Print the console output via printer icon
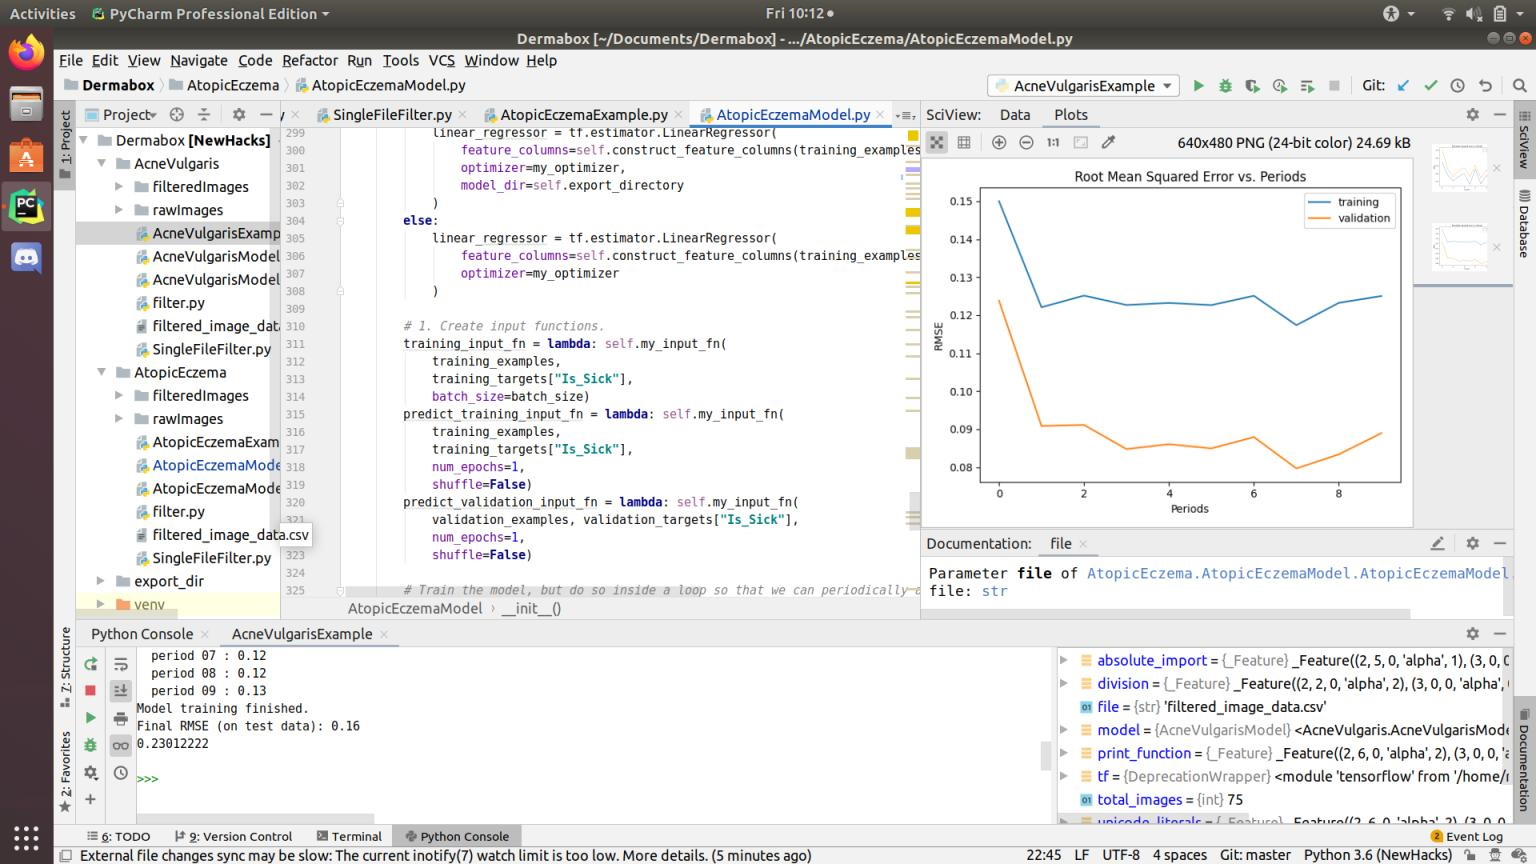1536x864 pixels. click(121, 718)
